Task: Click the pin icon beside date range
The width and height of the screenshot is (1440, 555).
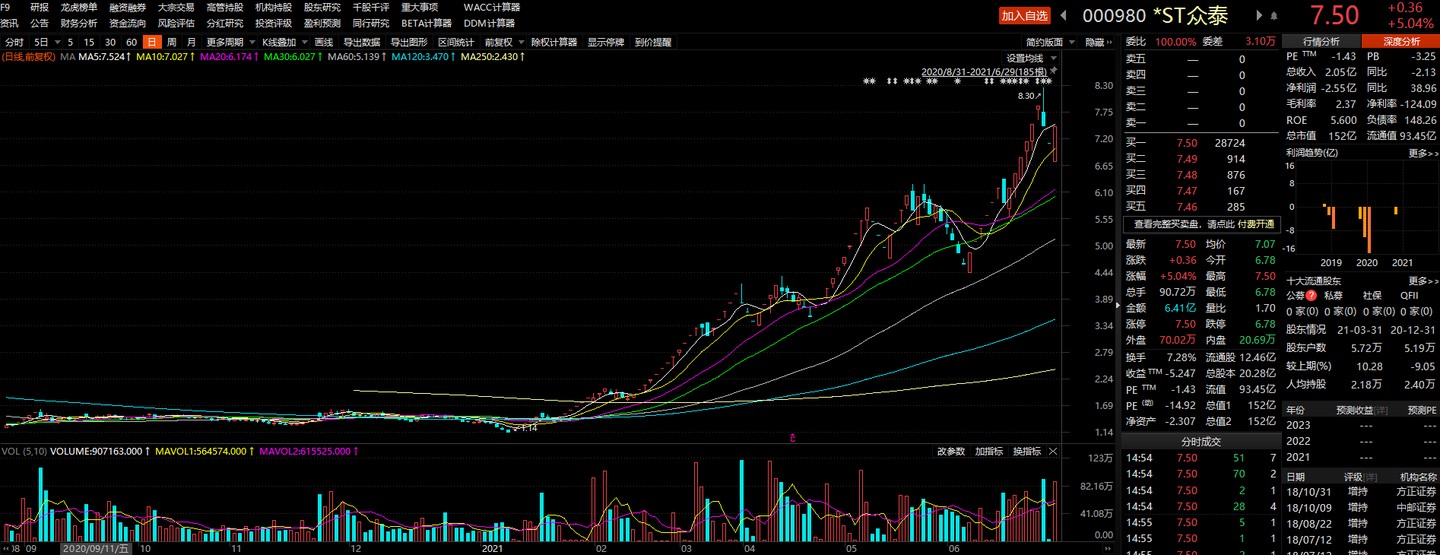Action: click(1054, 72)
